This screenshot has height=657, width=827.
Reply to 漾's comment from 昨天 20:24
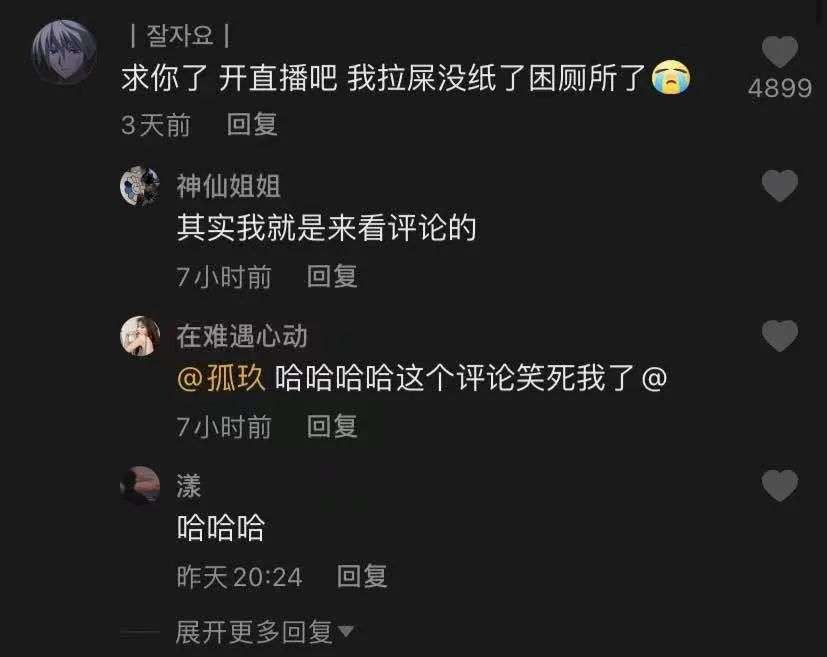pos(362,576)
